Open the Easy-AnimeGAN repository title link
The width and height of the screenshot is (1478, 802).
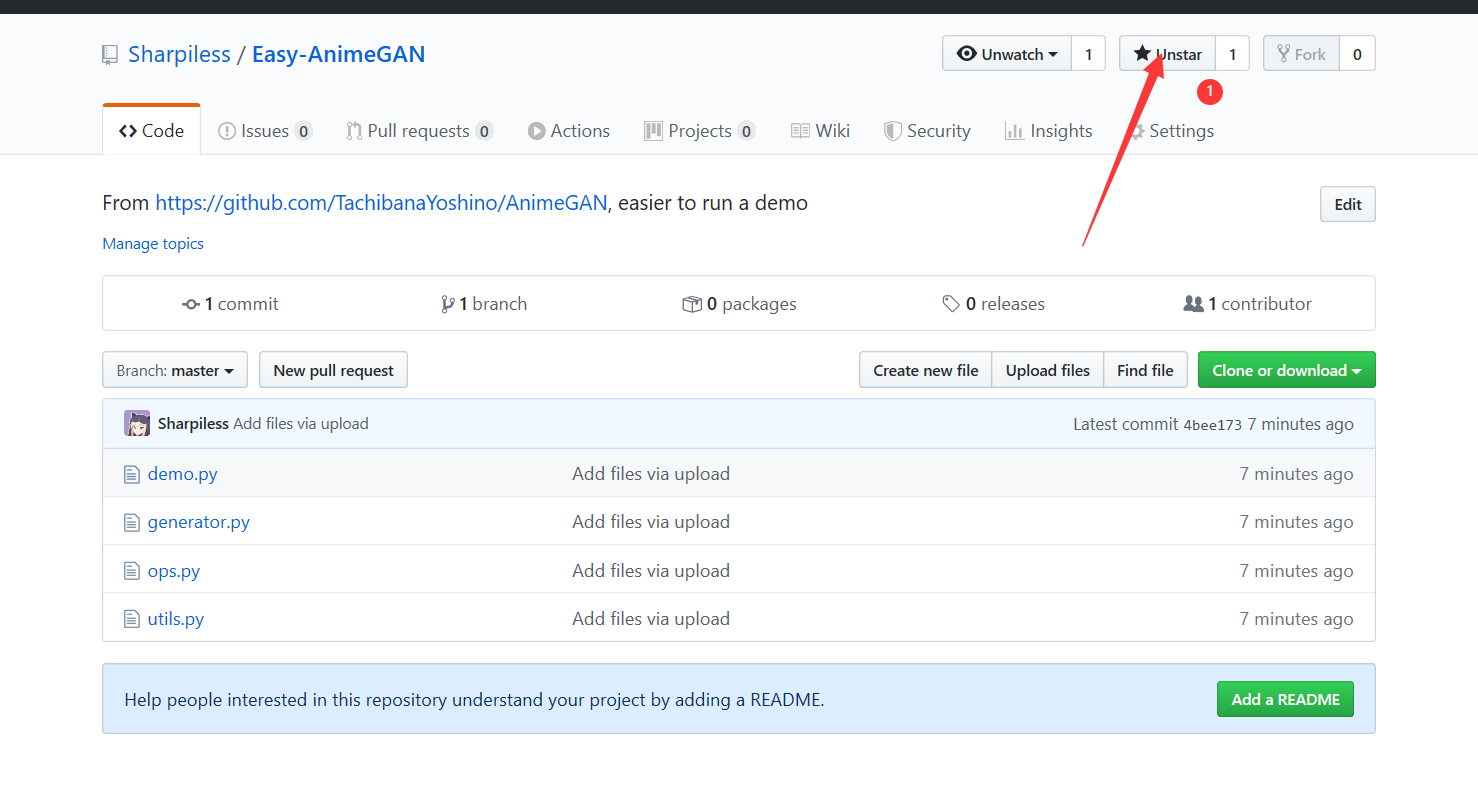pos(338,54)
